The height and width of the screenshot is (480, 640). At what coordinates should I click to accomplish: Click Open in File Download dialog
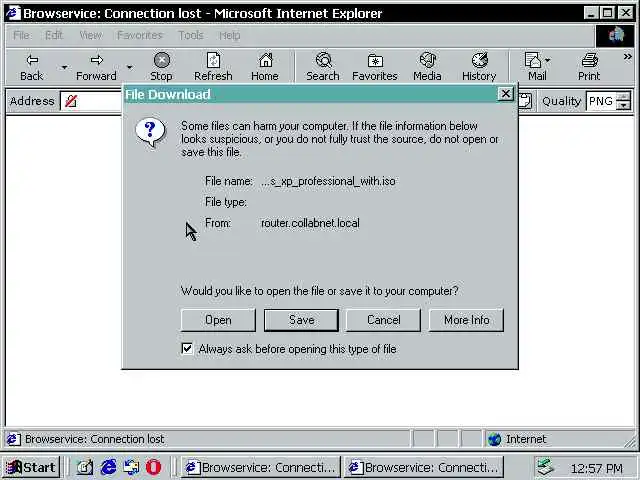(218, 320)
